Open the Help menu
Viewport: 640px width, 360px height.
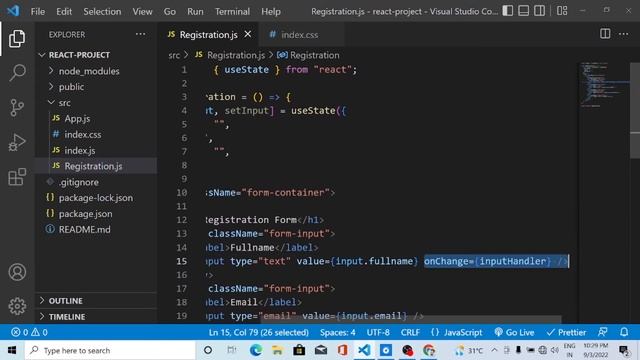[x=271, y=11]
